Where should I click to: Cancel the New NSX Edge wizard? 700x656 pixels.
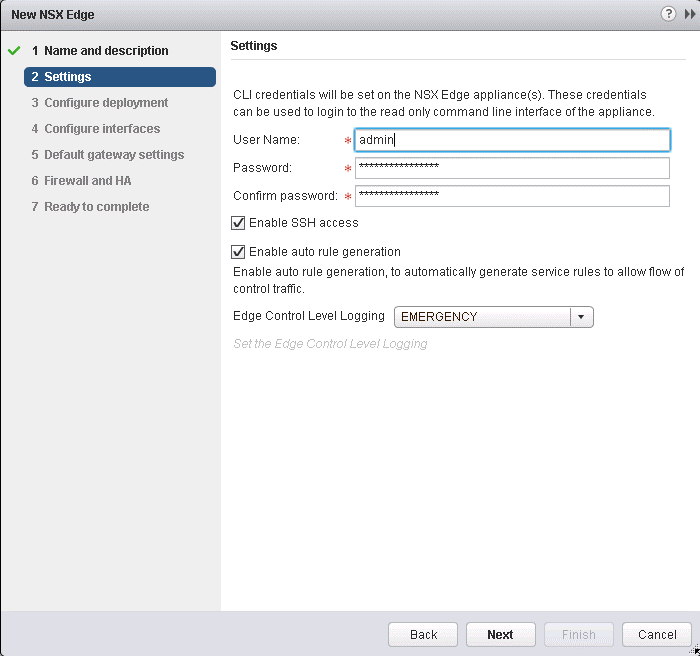click(657, 634)
